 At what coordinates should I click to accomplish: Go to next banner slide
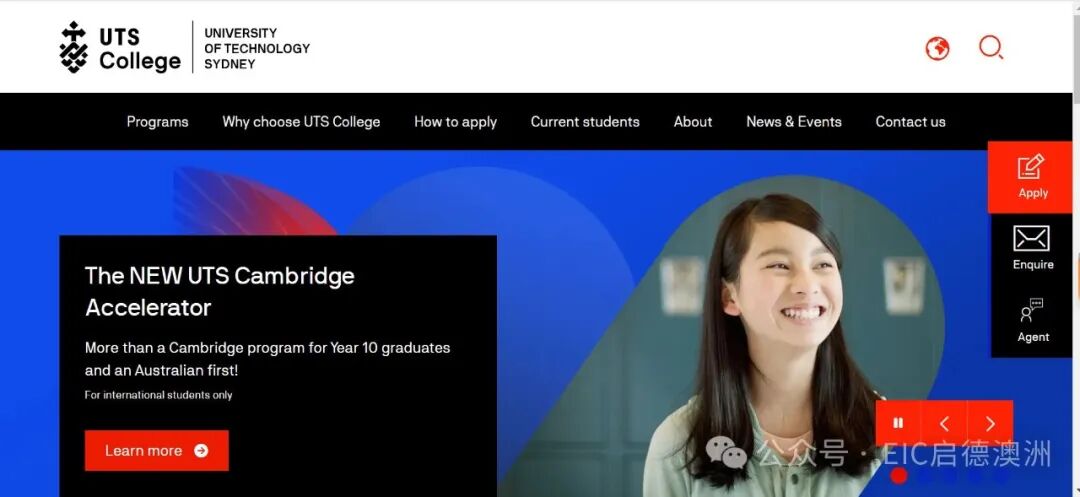point(990,423)
